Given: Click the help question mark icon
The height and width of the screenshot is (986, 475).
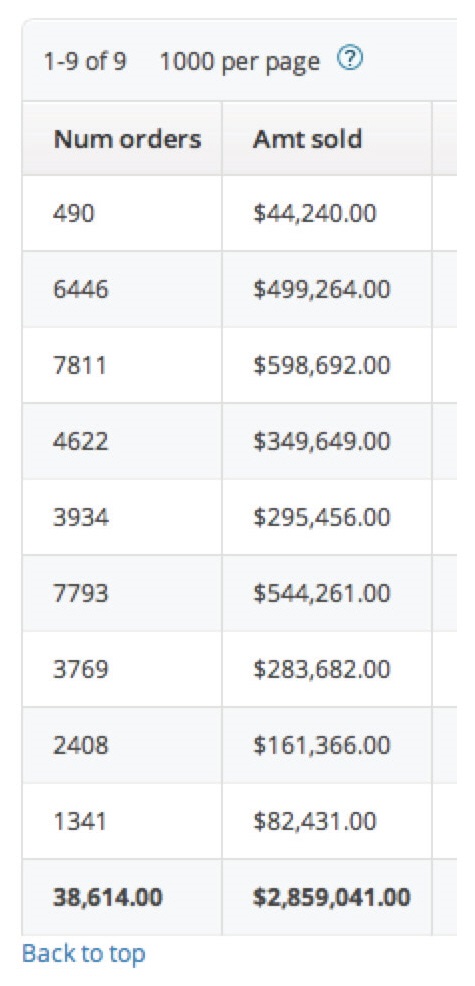Looking at the screenshot, I should point(351,60).
